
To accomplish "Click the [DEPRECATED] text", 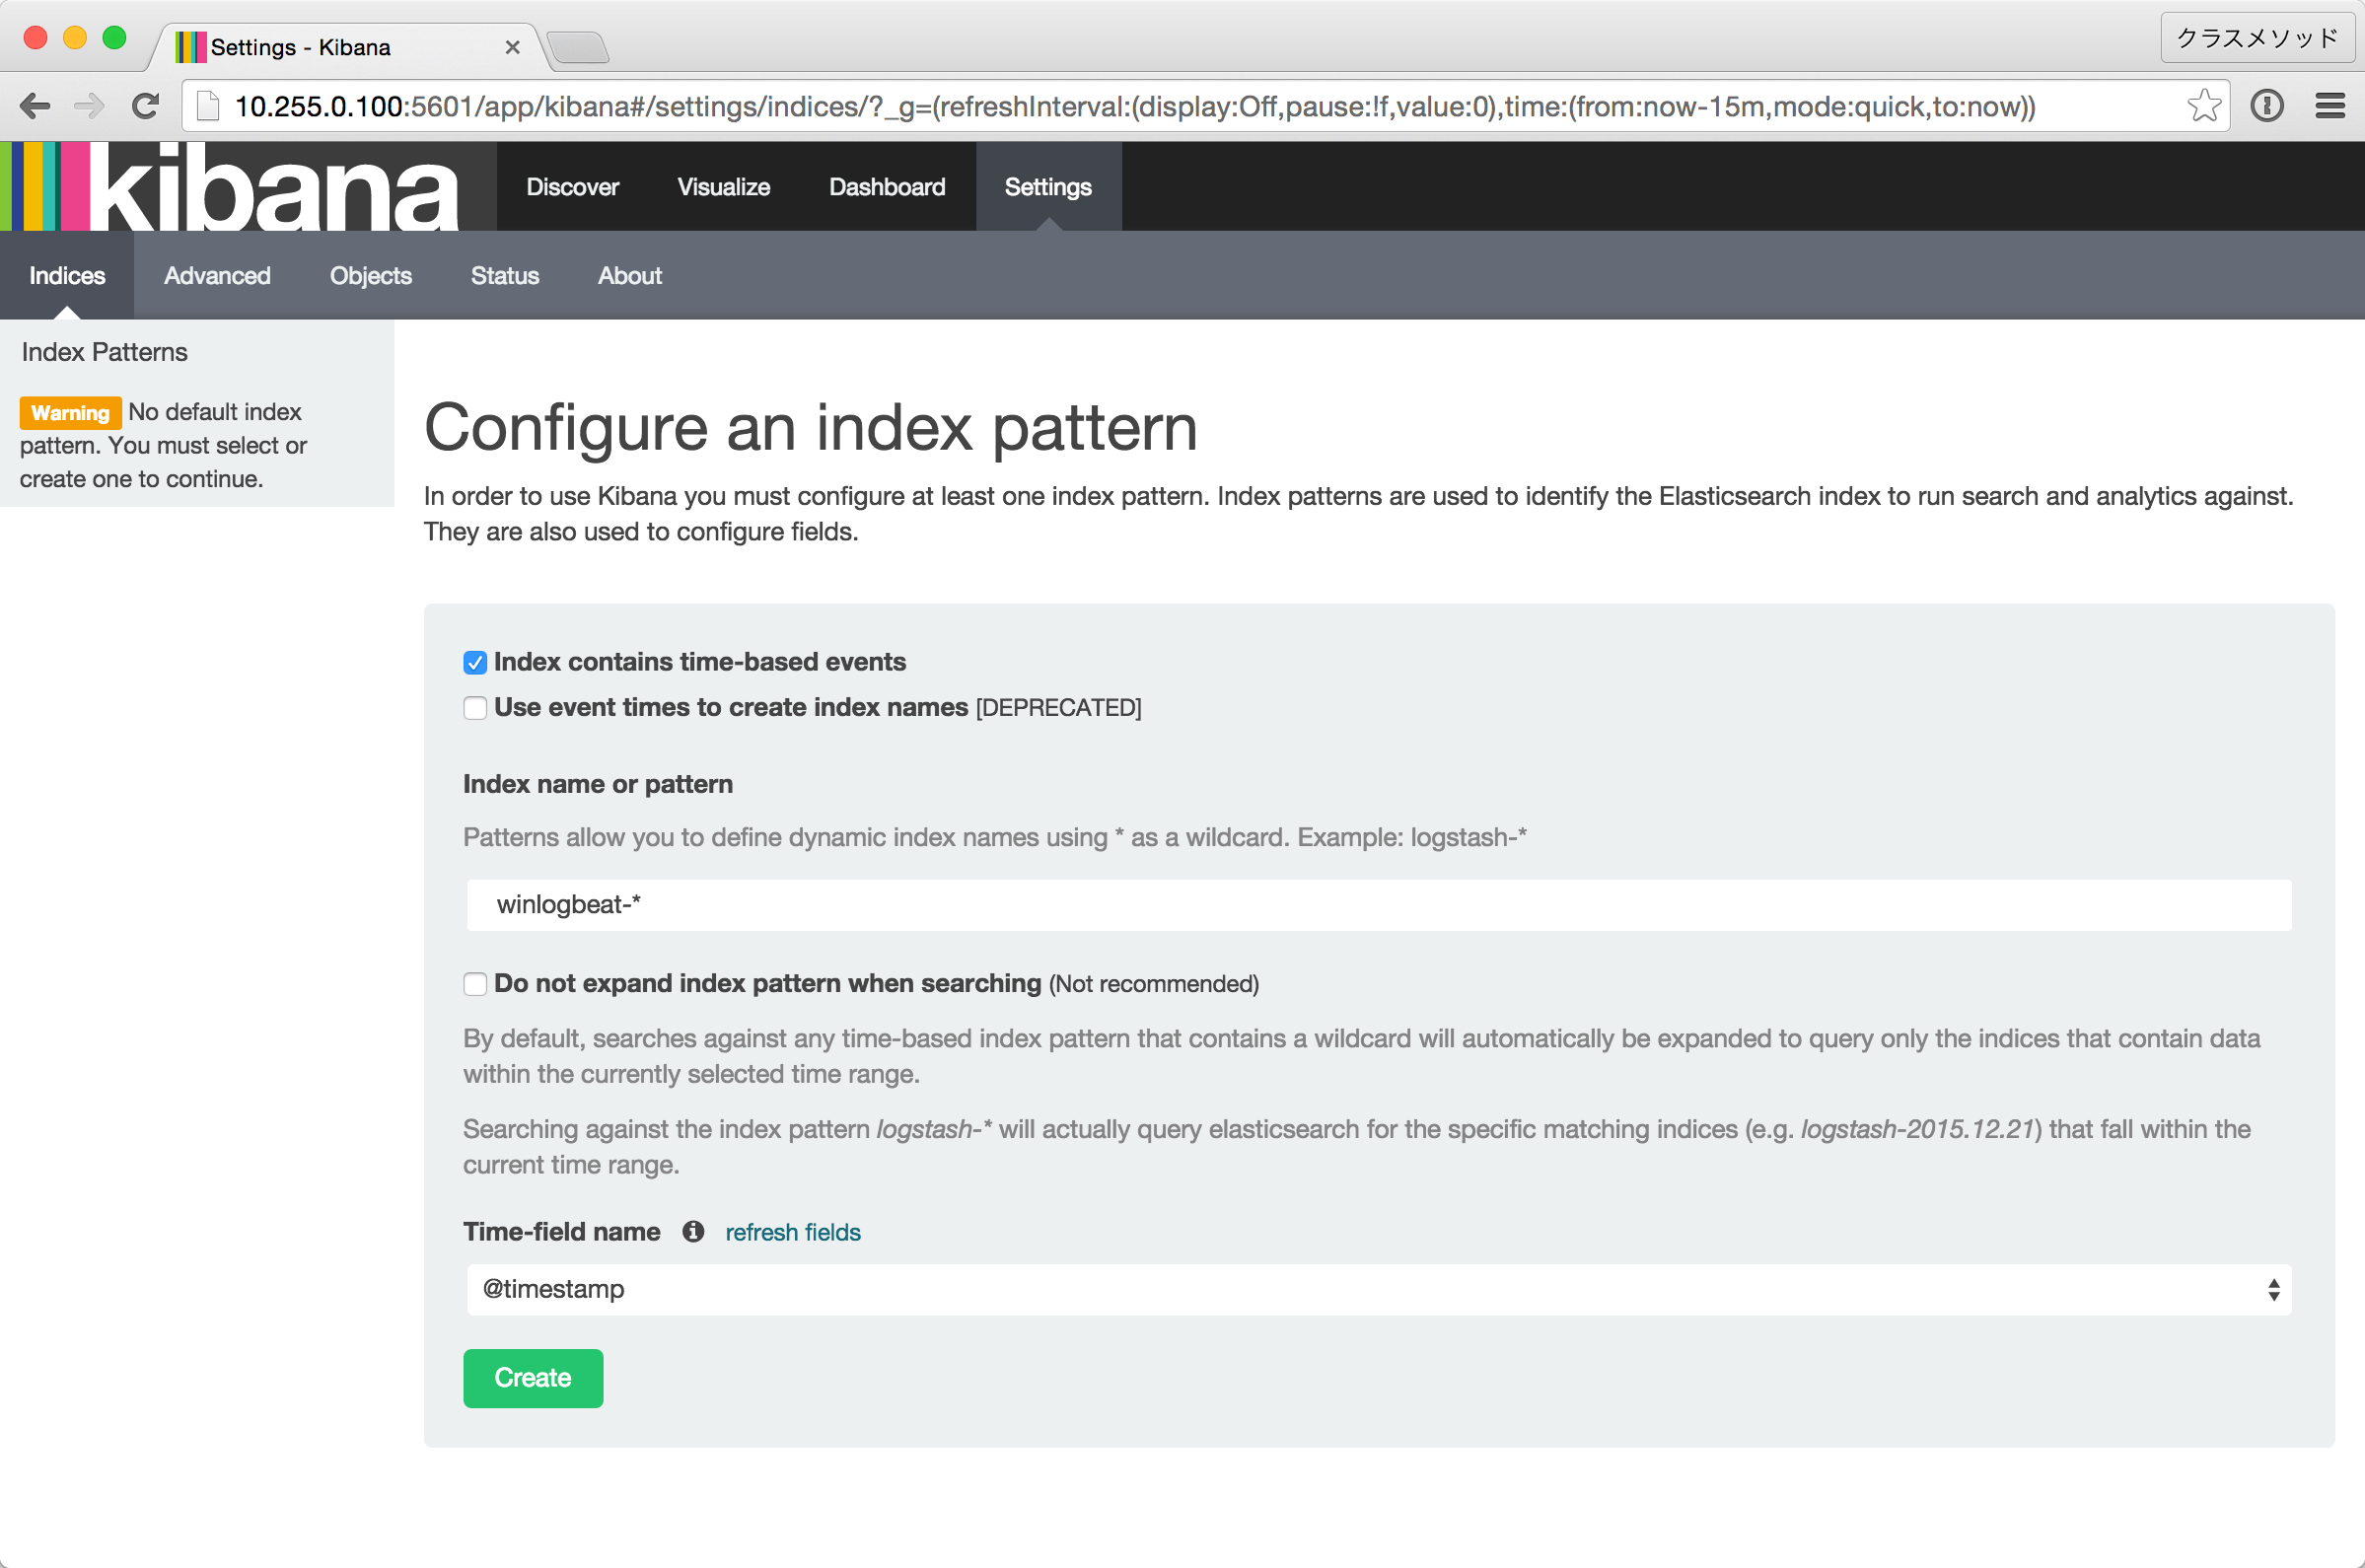I will coord(1058,708).
